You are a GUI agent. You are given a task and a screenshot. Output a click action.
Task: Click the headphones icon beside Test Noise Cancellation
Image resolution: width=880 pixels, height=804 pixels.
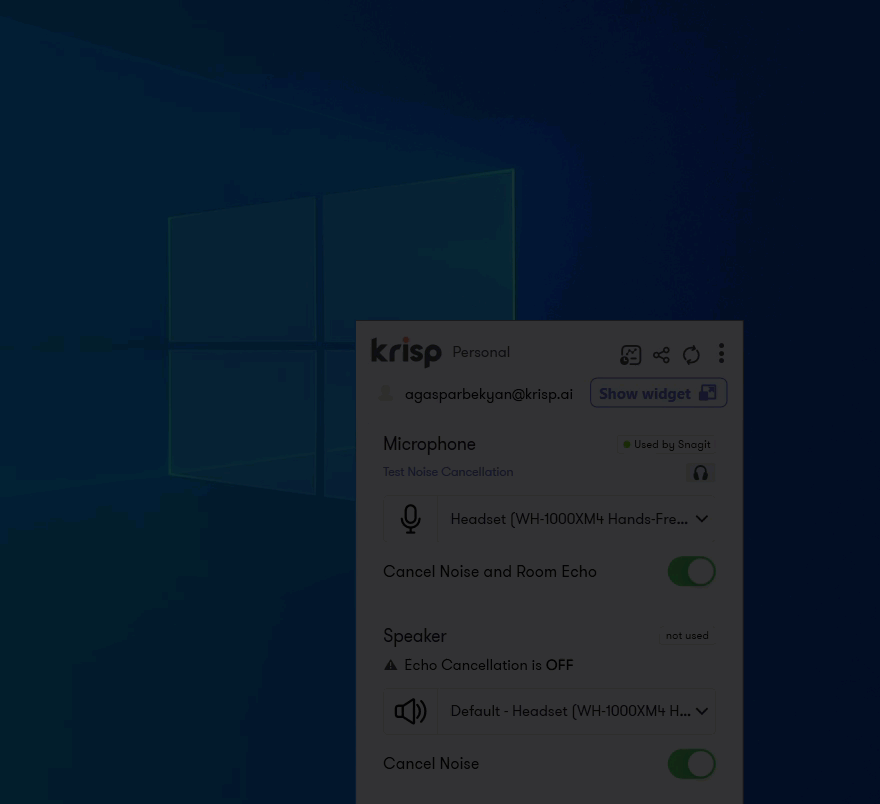coord(700,473)
